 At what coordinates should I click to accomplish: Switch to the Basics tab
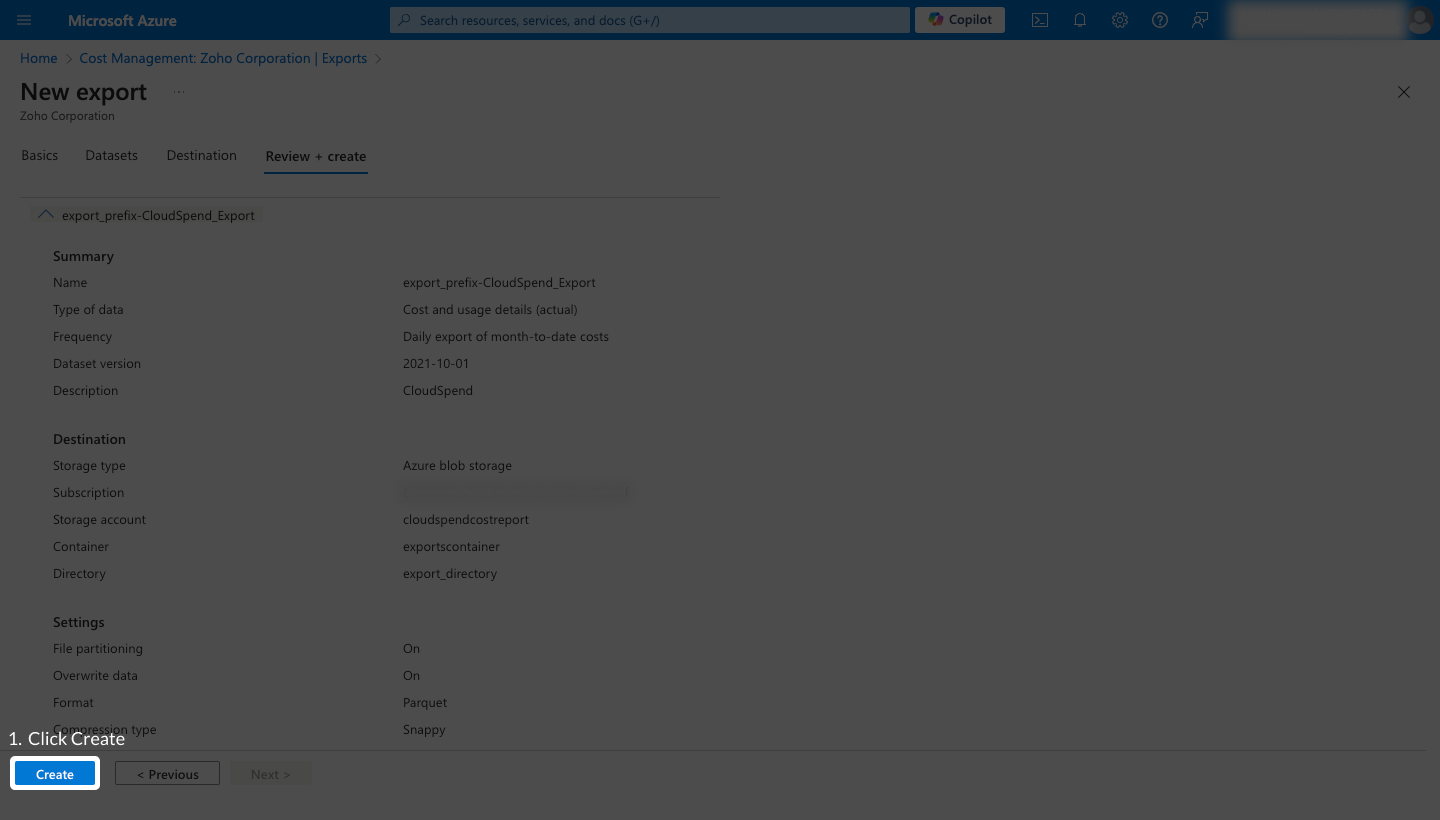40,156
